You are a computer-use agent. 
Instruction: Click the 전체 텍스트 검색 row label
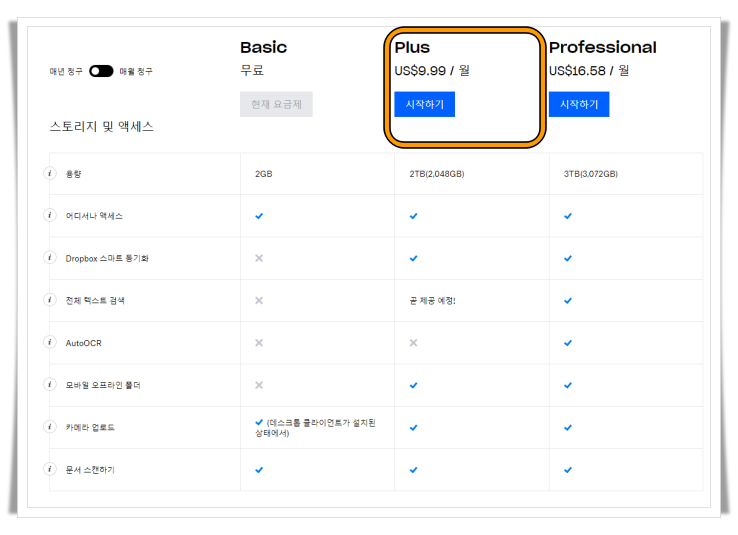point(95,301)
